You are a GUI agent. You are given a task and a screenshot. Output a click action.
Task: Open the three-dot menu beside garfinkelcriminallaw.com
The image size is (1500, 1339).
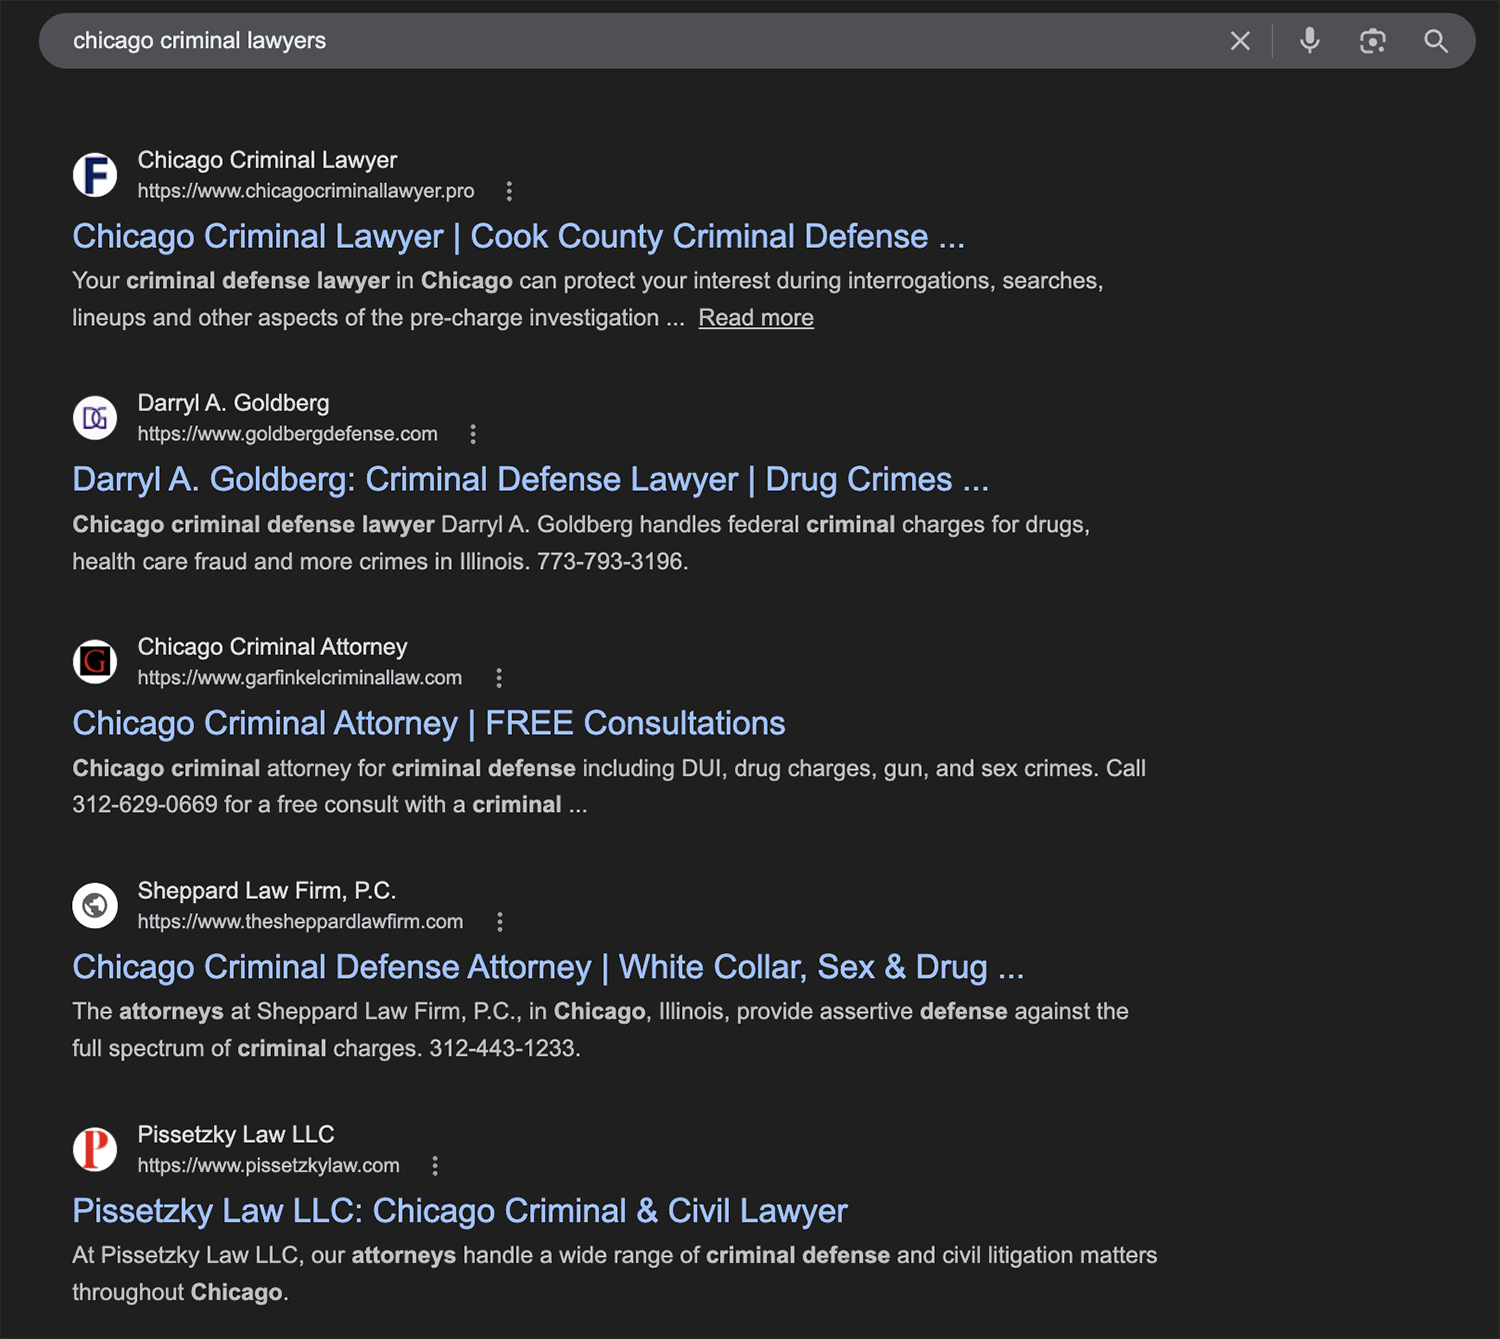[498, 678]
